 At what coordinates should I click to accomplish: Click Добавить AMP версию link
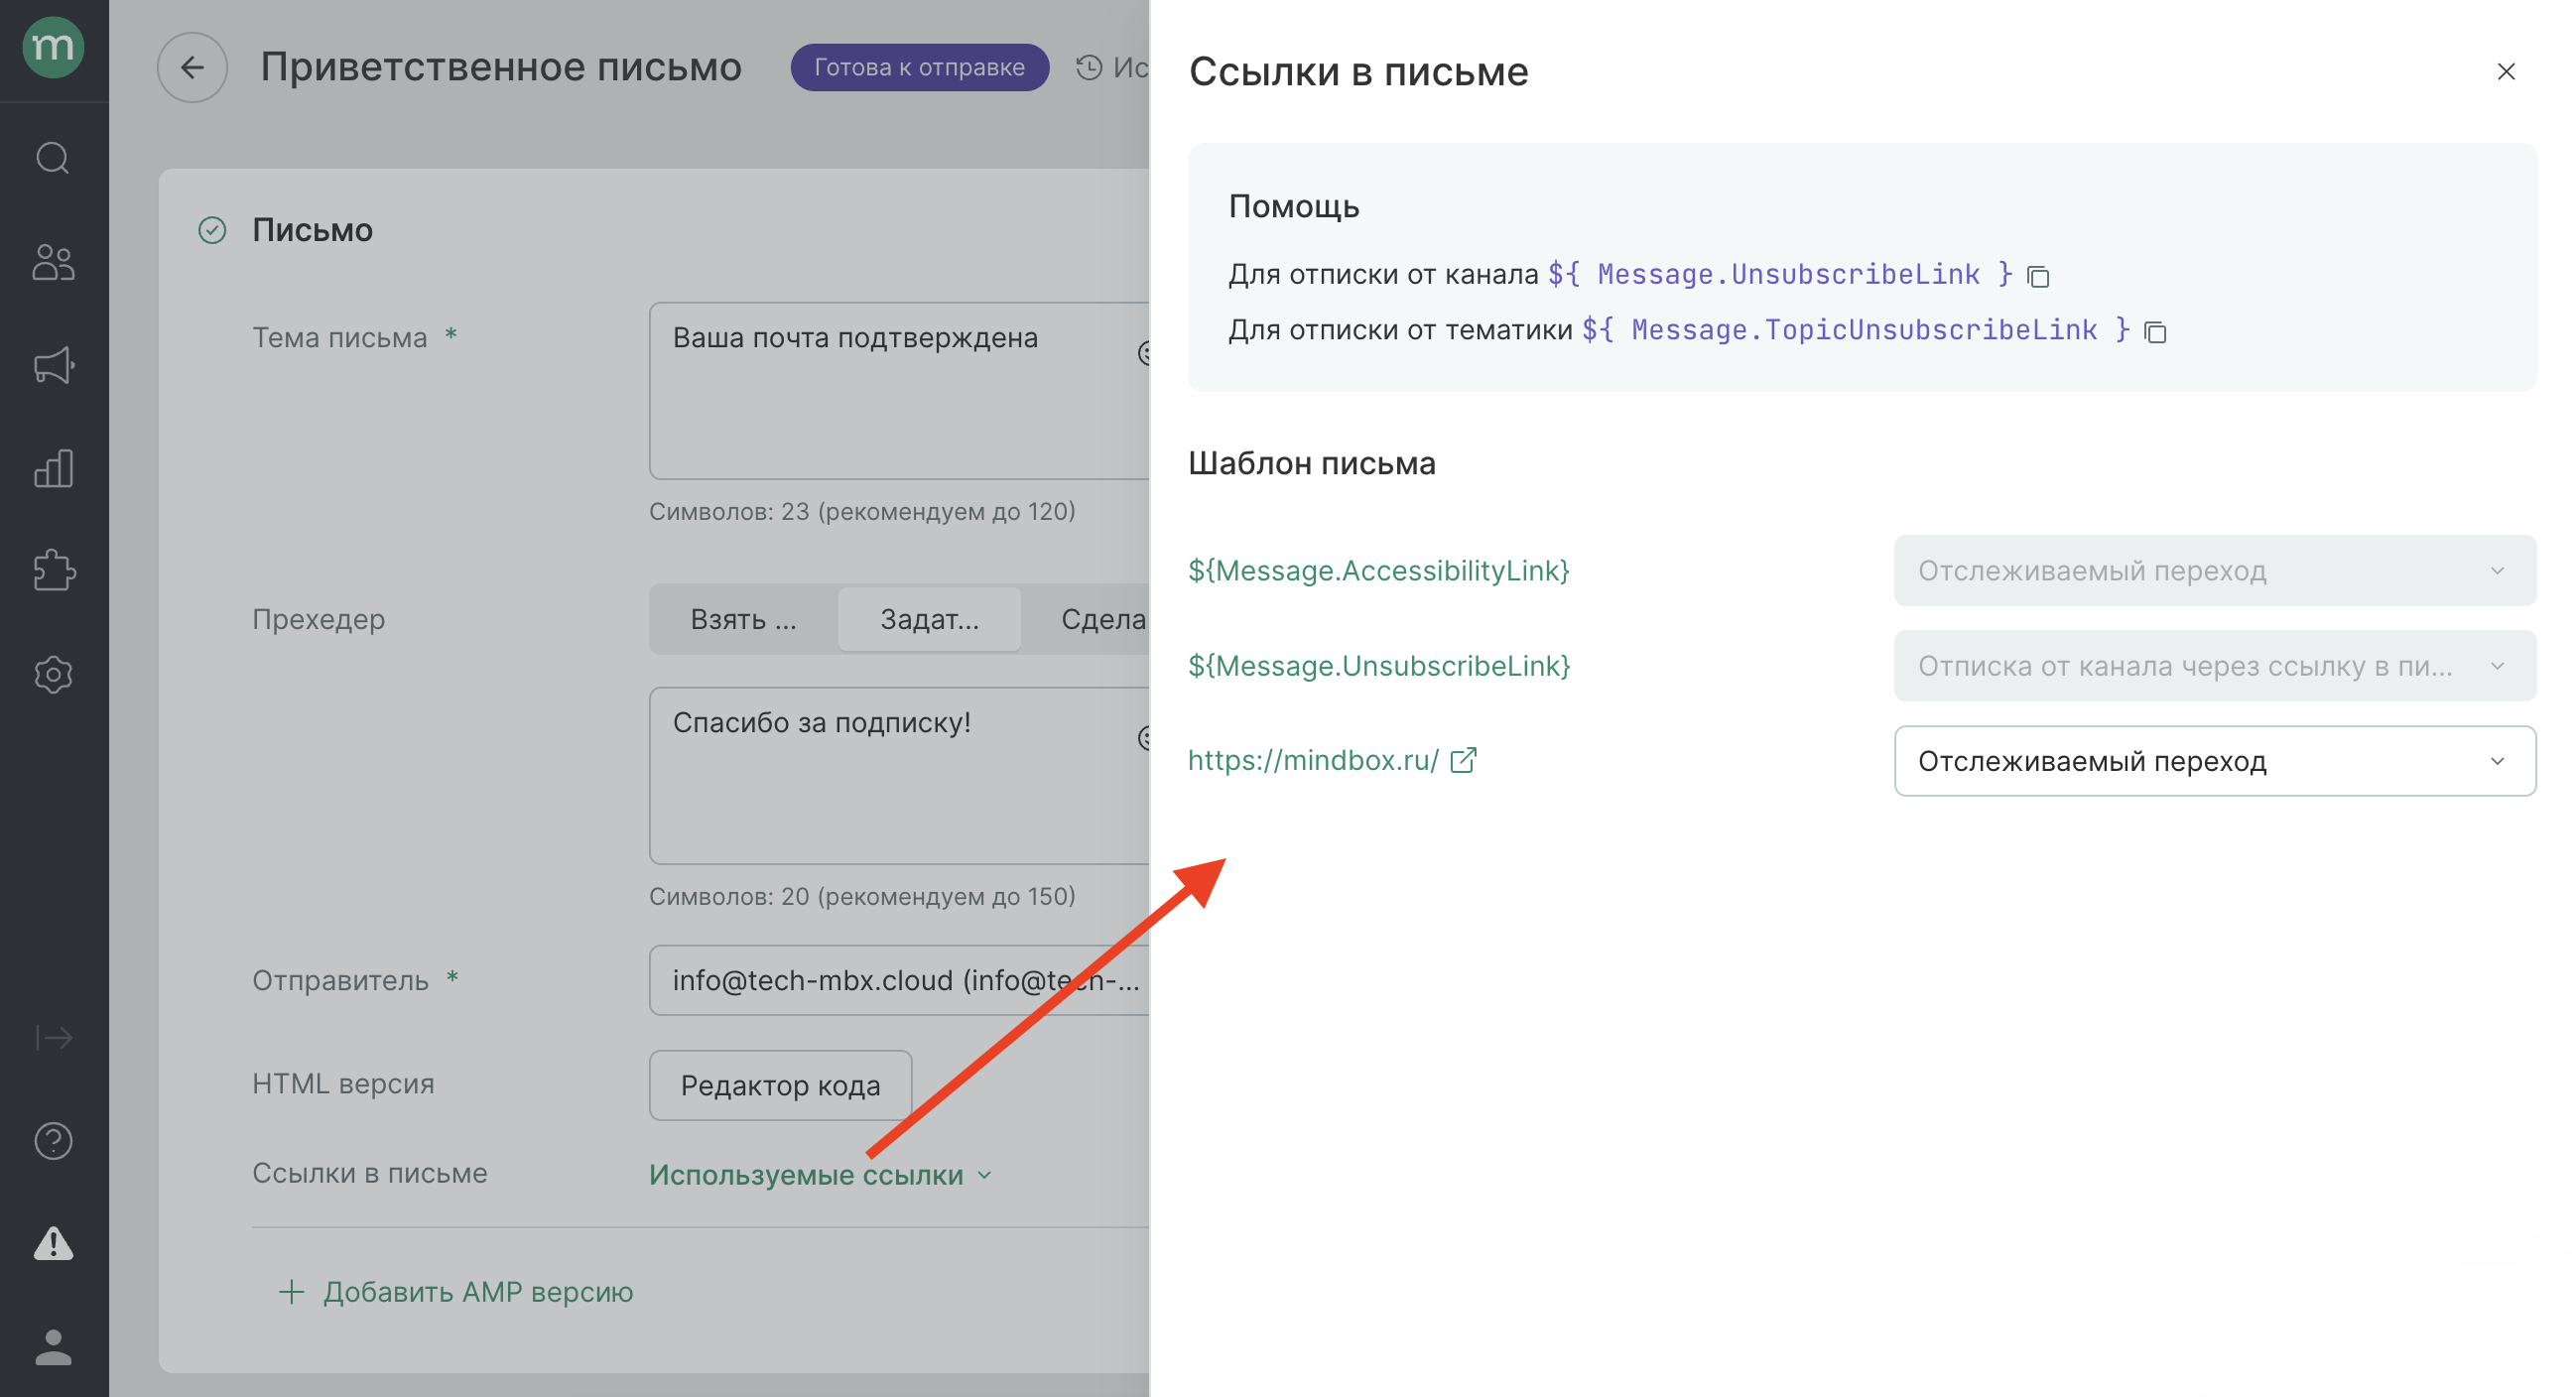tap(477, 1291)
